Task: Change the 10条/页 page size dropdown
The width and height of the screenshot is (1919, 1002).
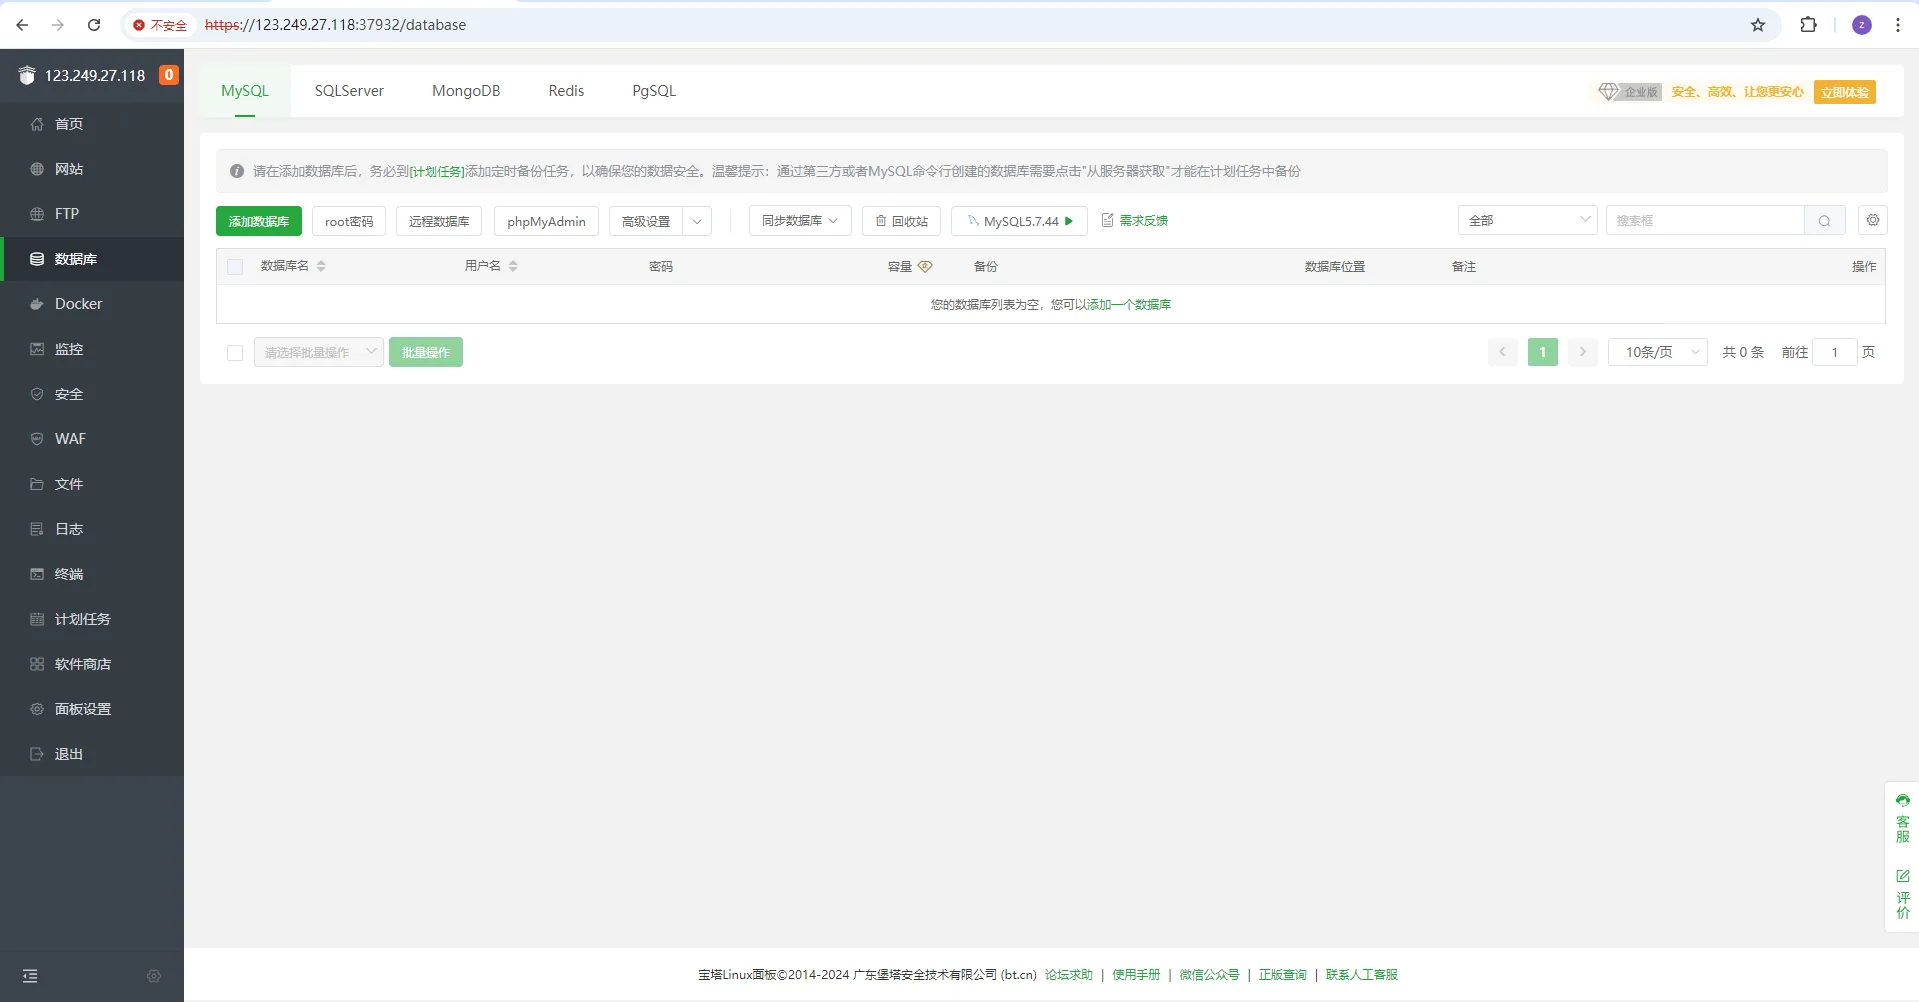Action: (1658, 352)
